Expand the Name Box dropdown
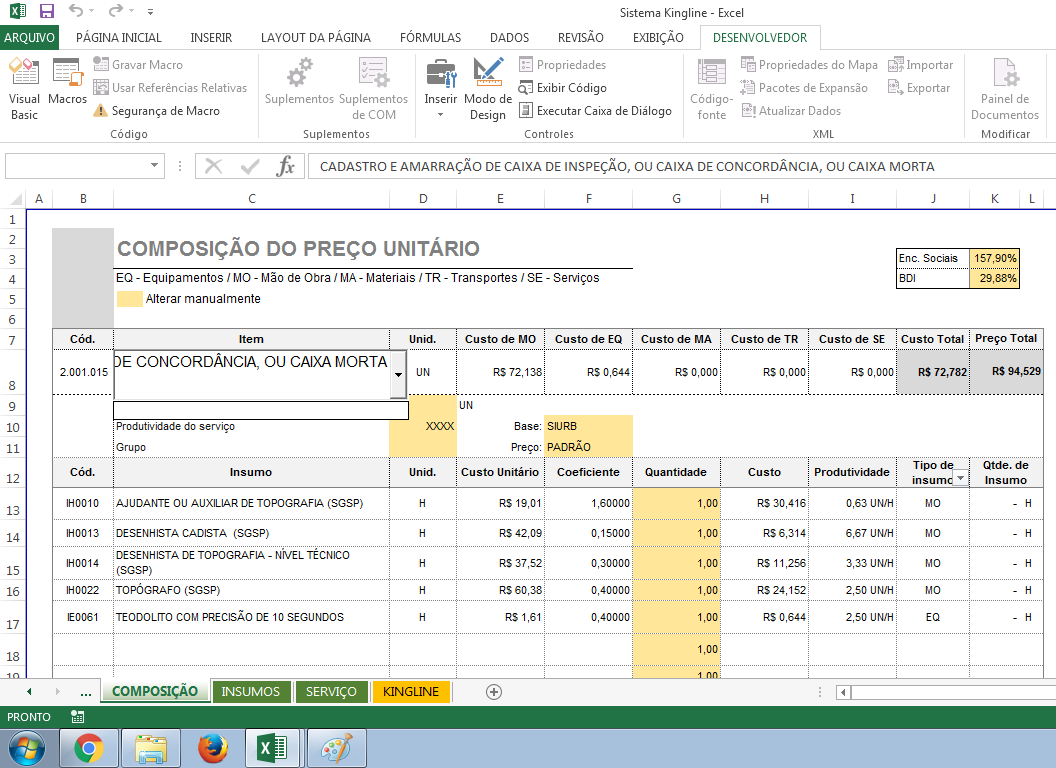This screenshot has width=1056, height=768. [x=154, y=166]
